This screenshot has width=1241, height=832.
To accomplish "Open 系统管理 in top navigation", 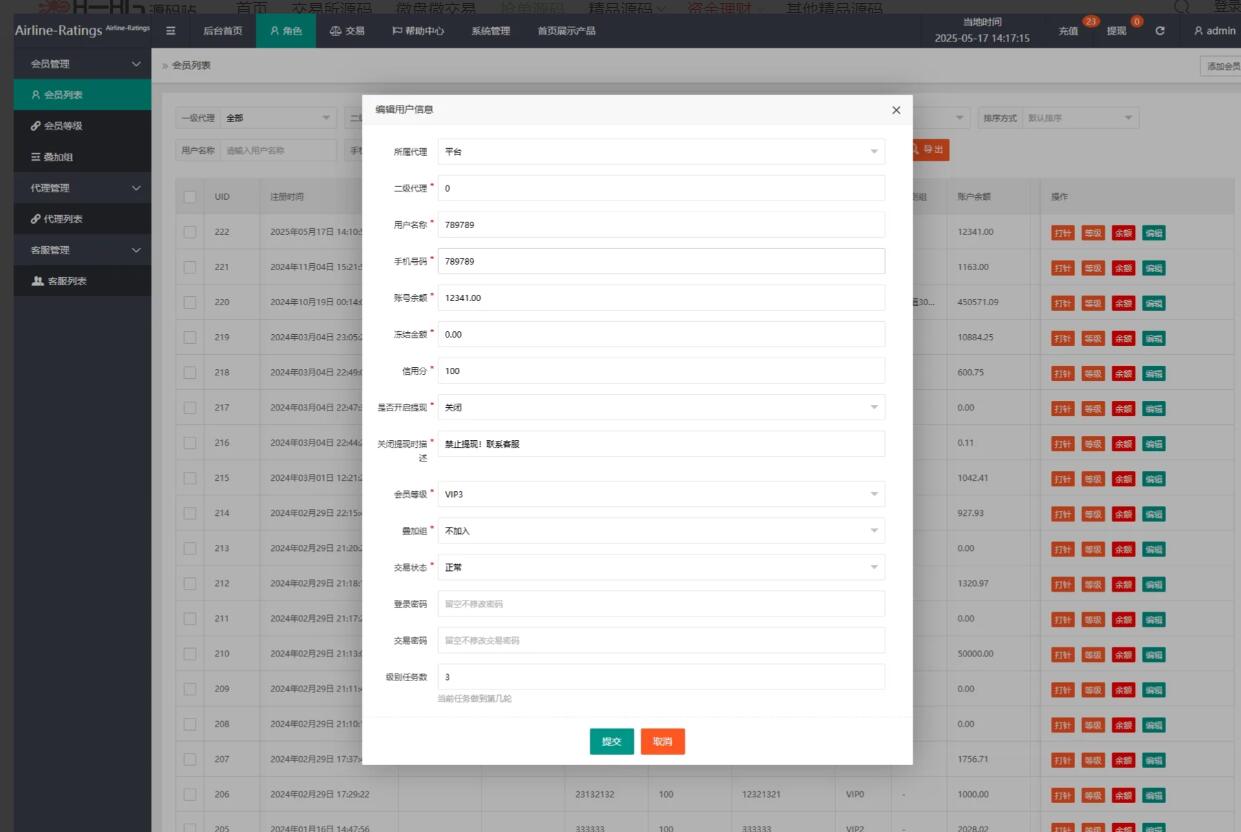I will tap(490, 31).
